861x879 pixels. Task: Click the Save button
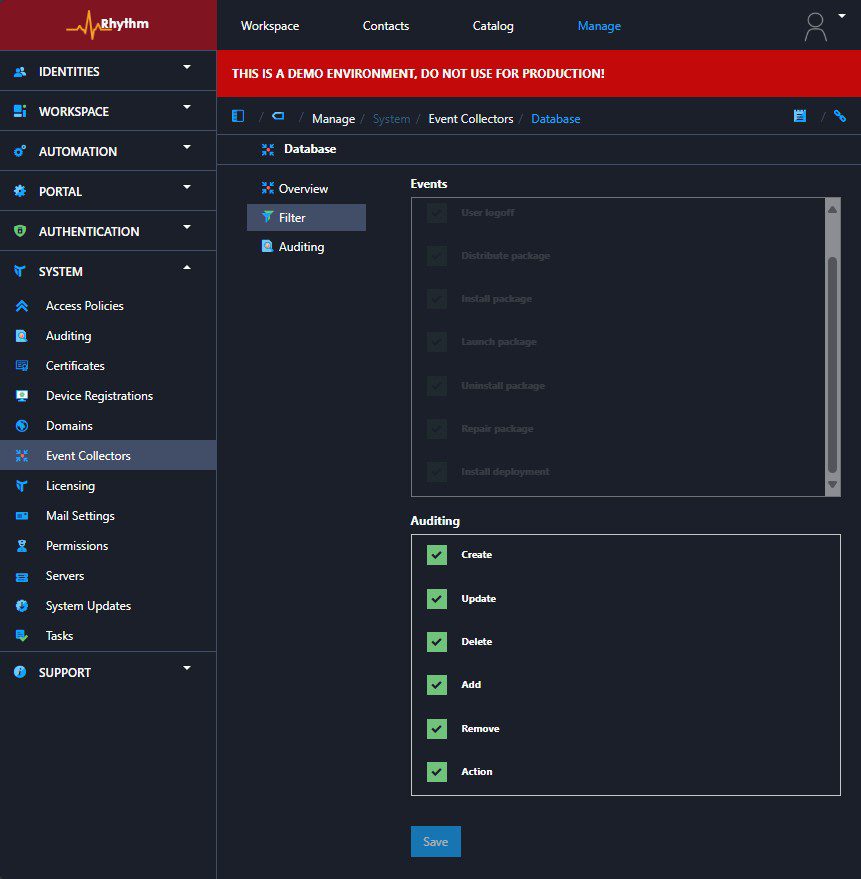(x=435, y=842)
